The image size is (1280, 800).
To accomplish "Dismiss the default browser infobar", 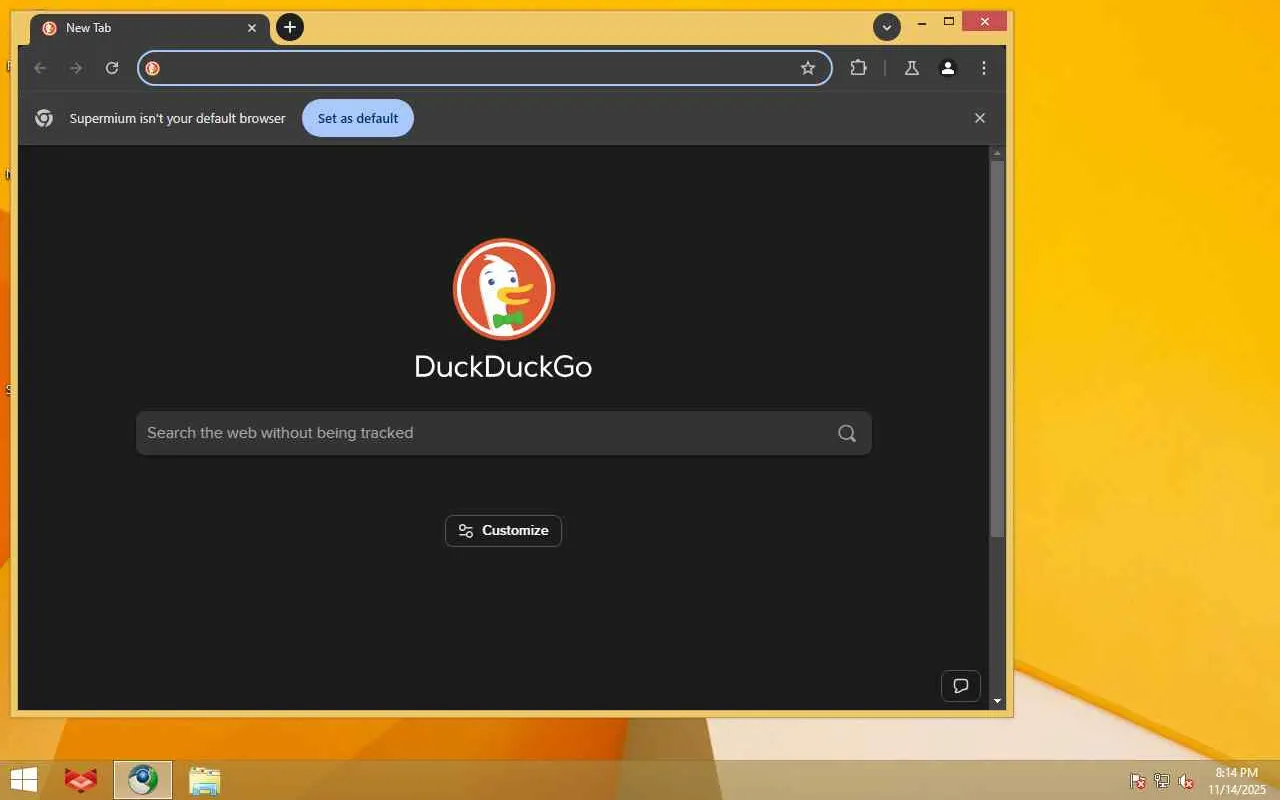I will 980,118.
